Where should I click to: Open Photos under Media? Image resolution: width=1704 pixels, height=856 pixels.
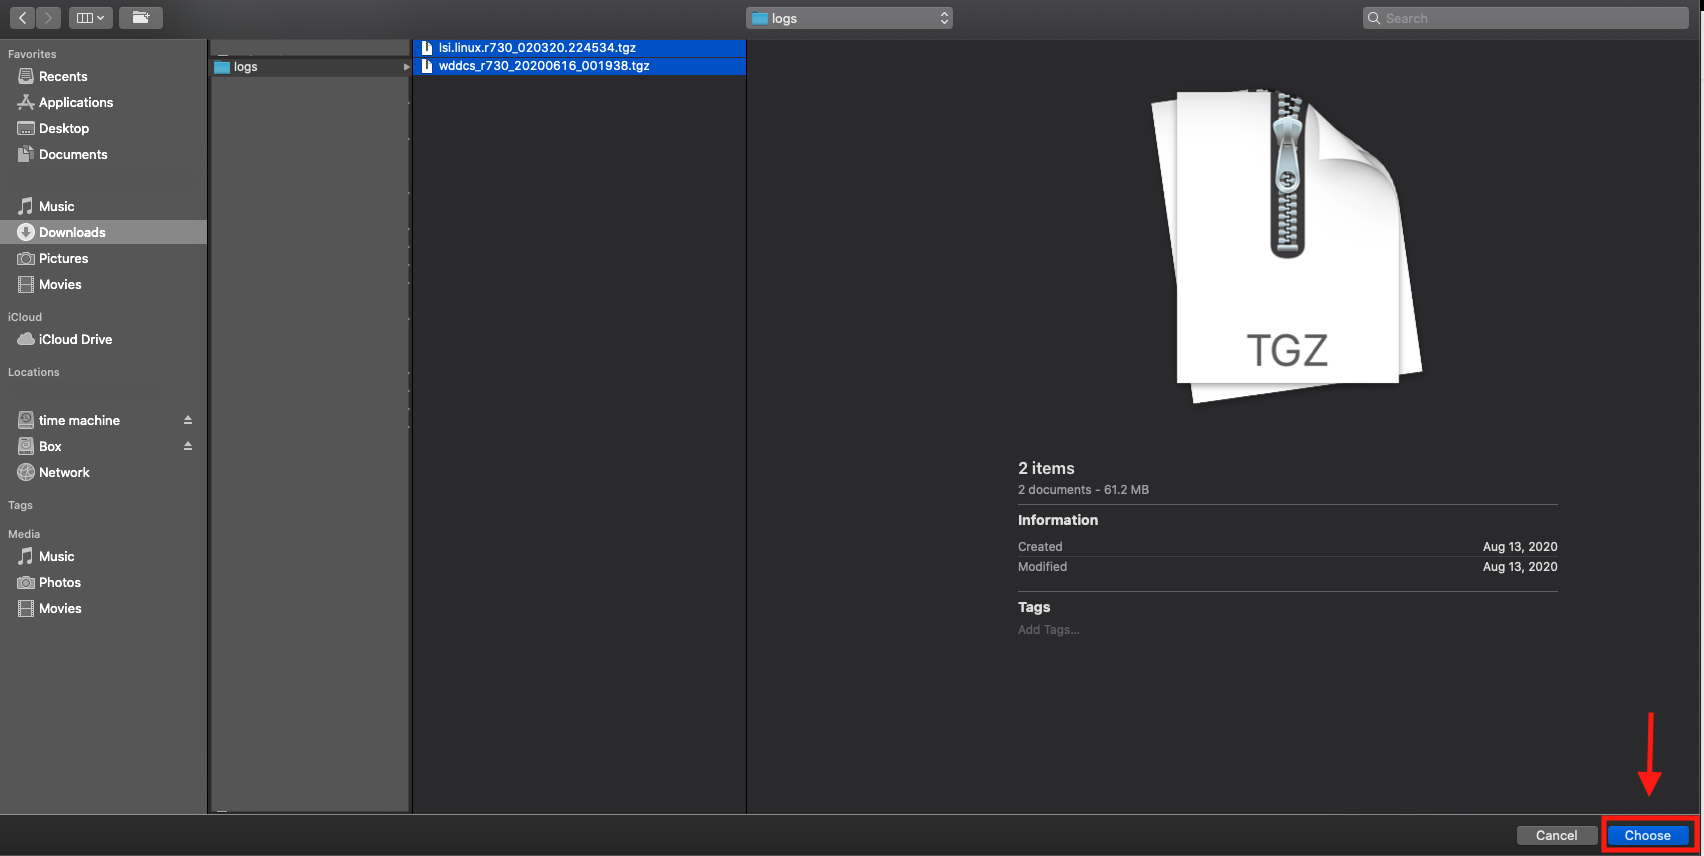(x=60, y=583)
